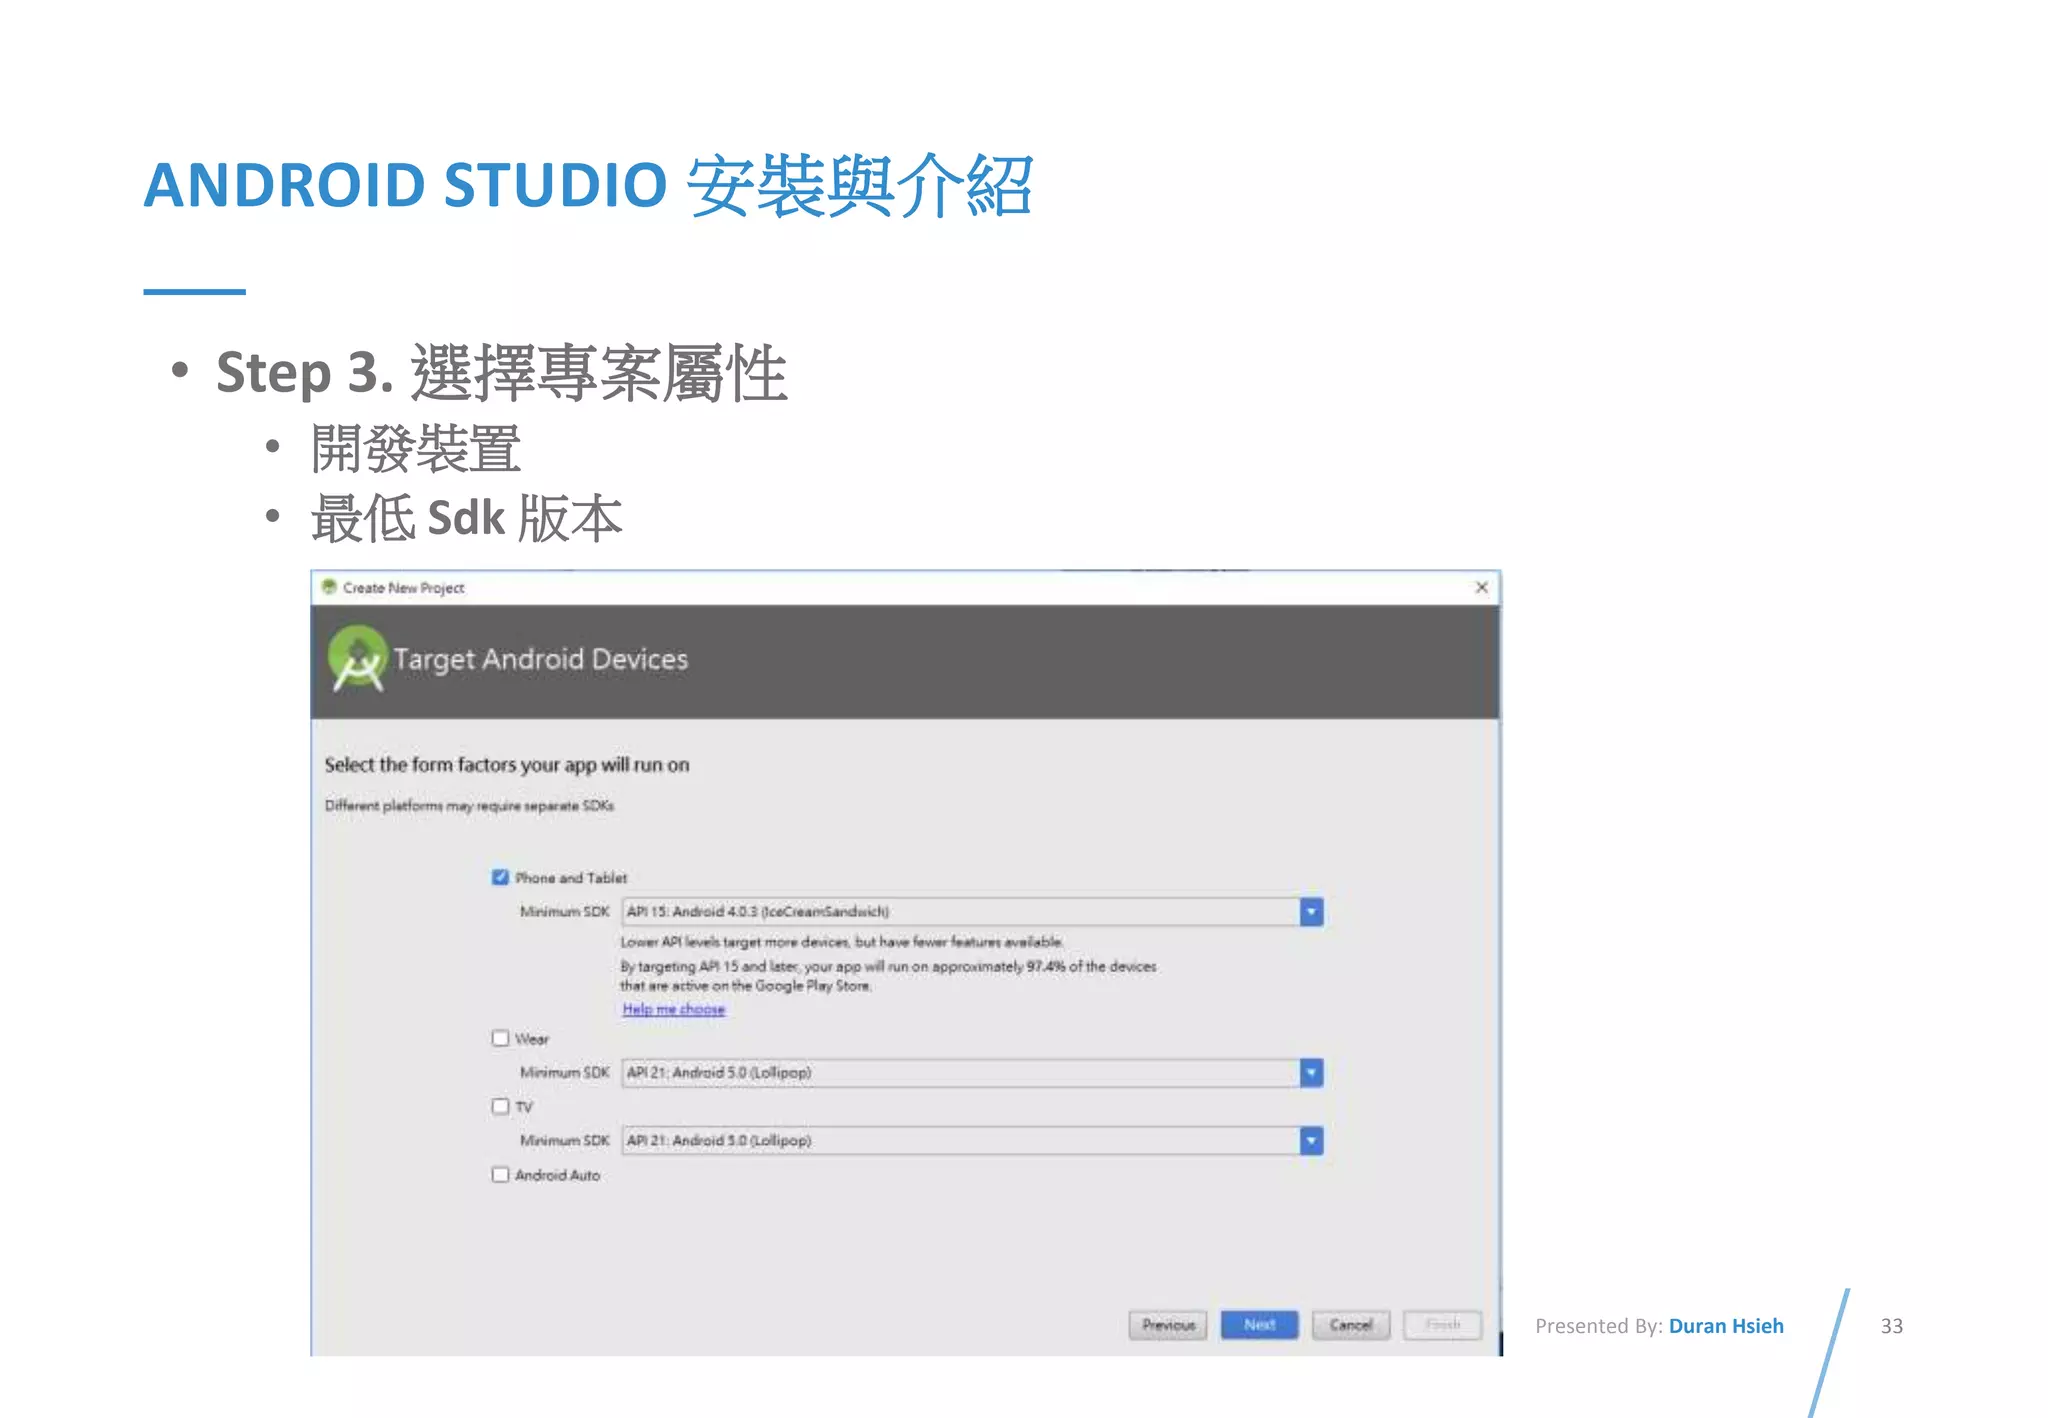Image resolution: width=2048 pixels, height=1418 pixels.
Task: Enable the Wear checkbox
Action: (x=500, y=1038)
